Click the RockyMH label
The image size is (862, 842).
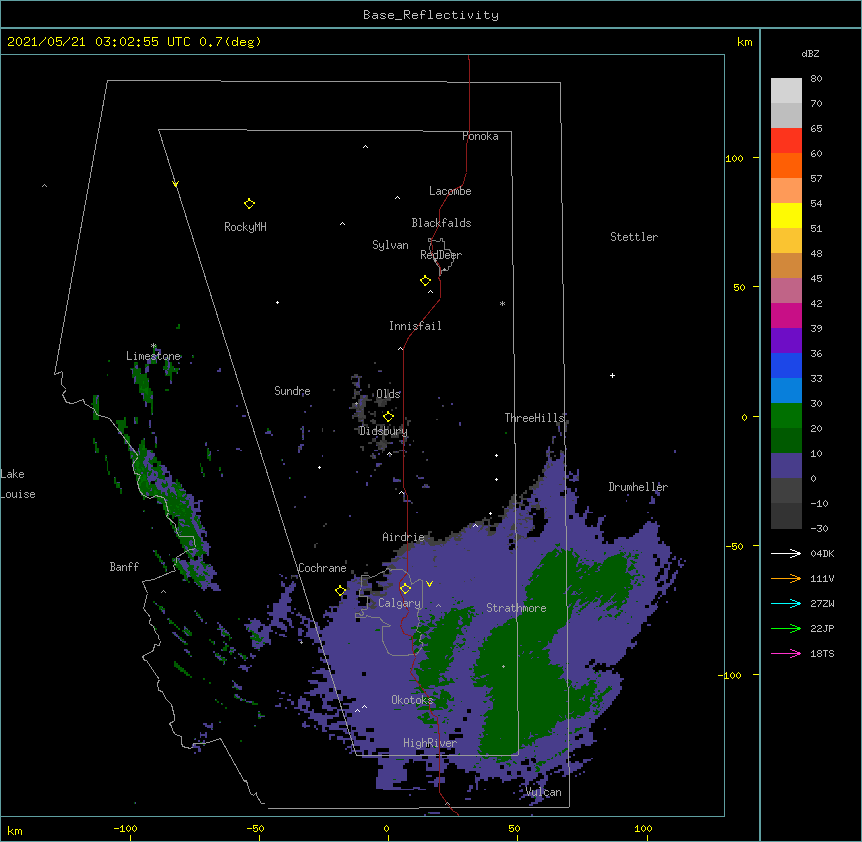[245, 227]
